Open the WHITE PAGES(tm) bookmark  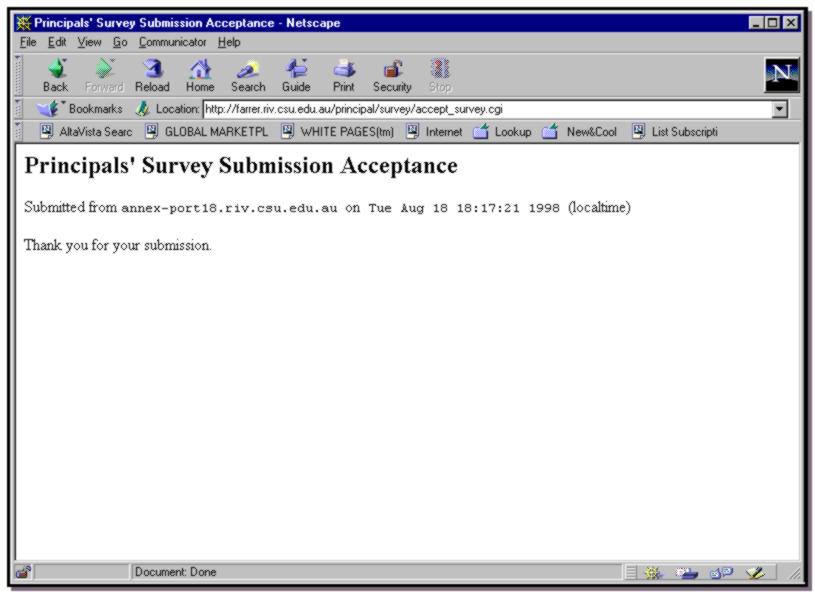338,131
